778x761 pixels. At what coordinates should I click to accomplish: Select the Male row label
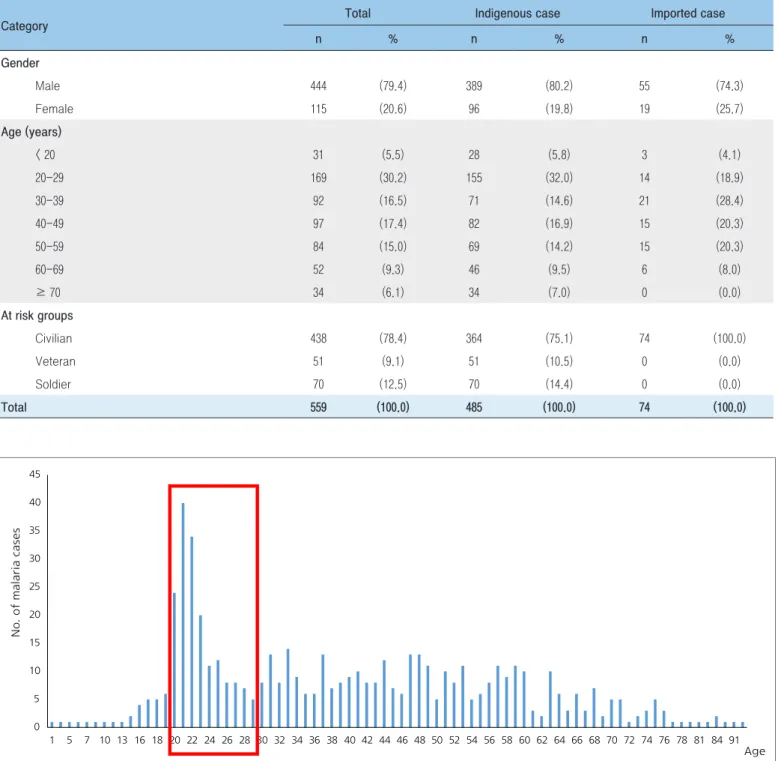click(48, 86)
